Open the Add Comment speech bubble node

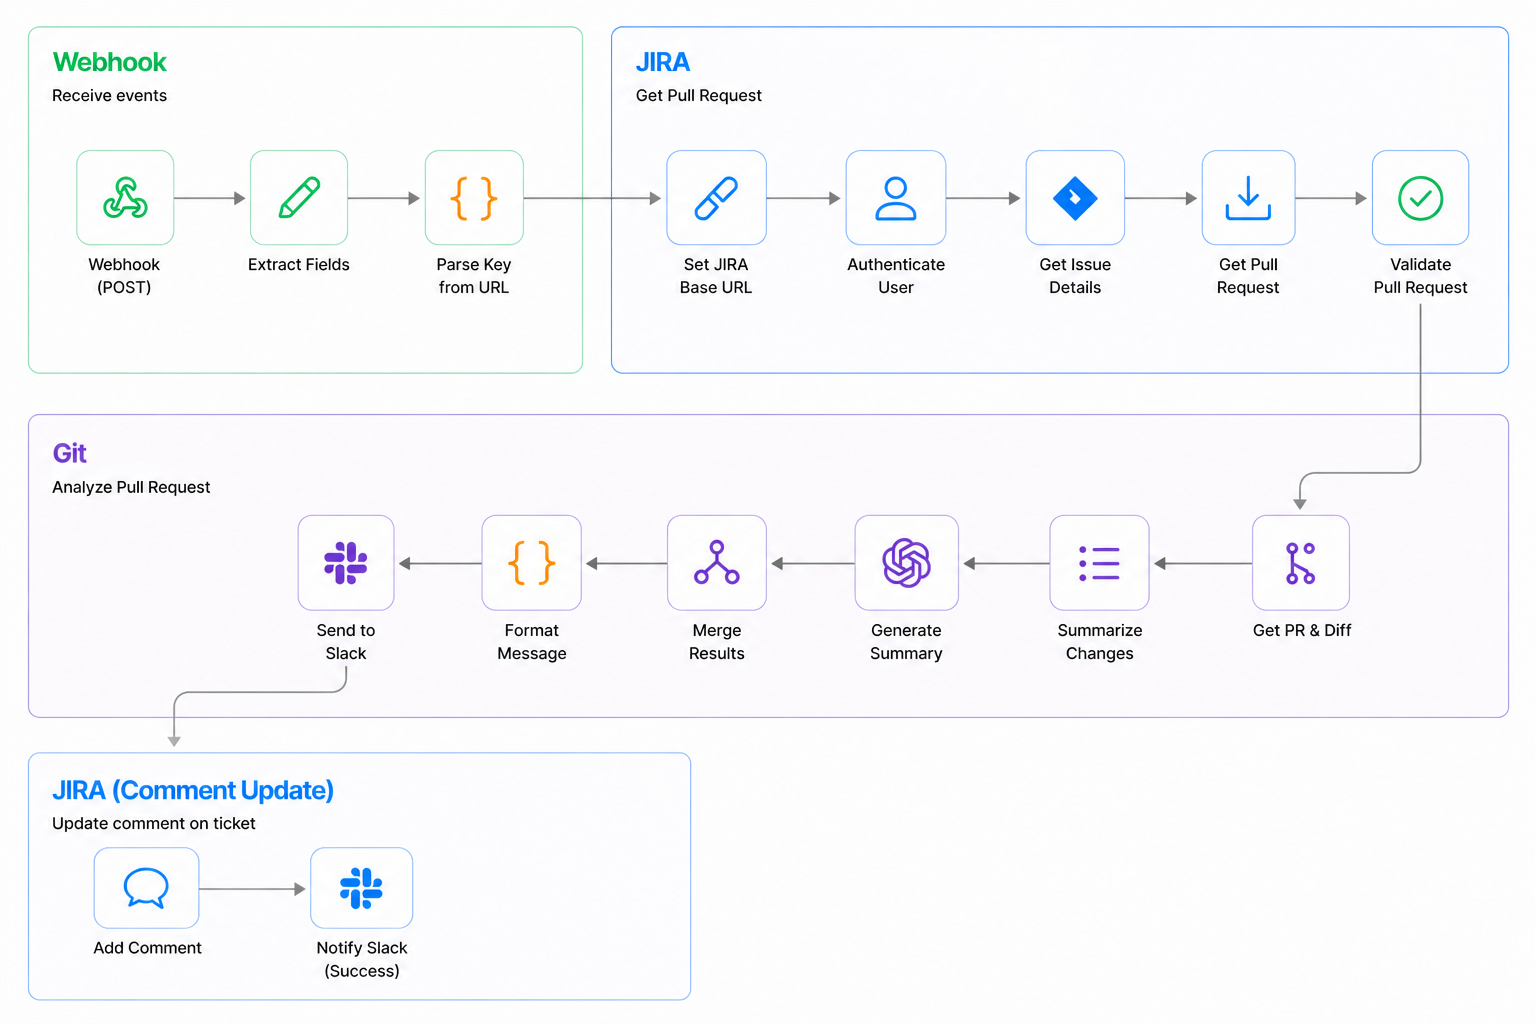click(x=146, y=888)
